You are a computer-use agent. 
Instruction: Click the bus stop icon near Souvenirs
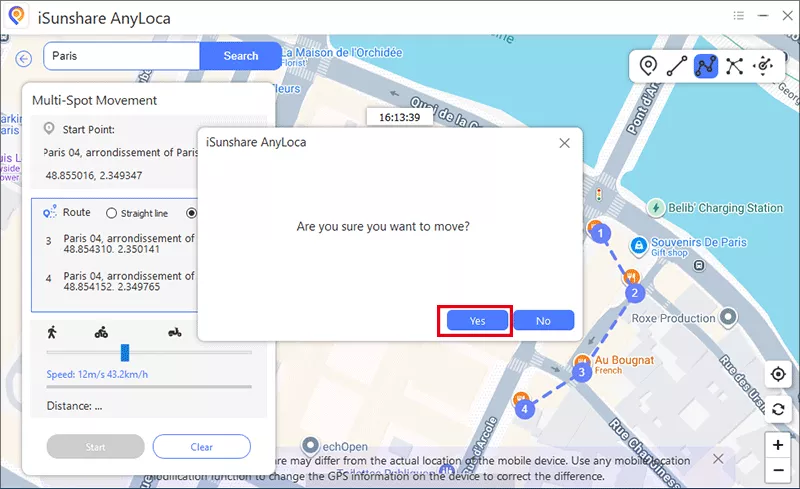pyautogui.click(x=699, y=265)
